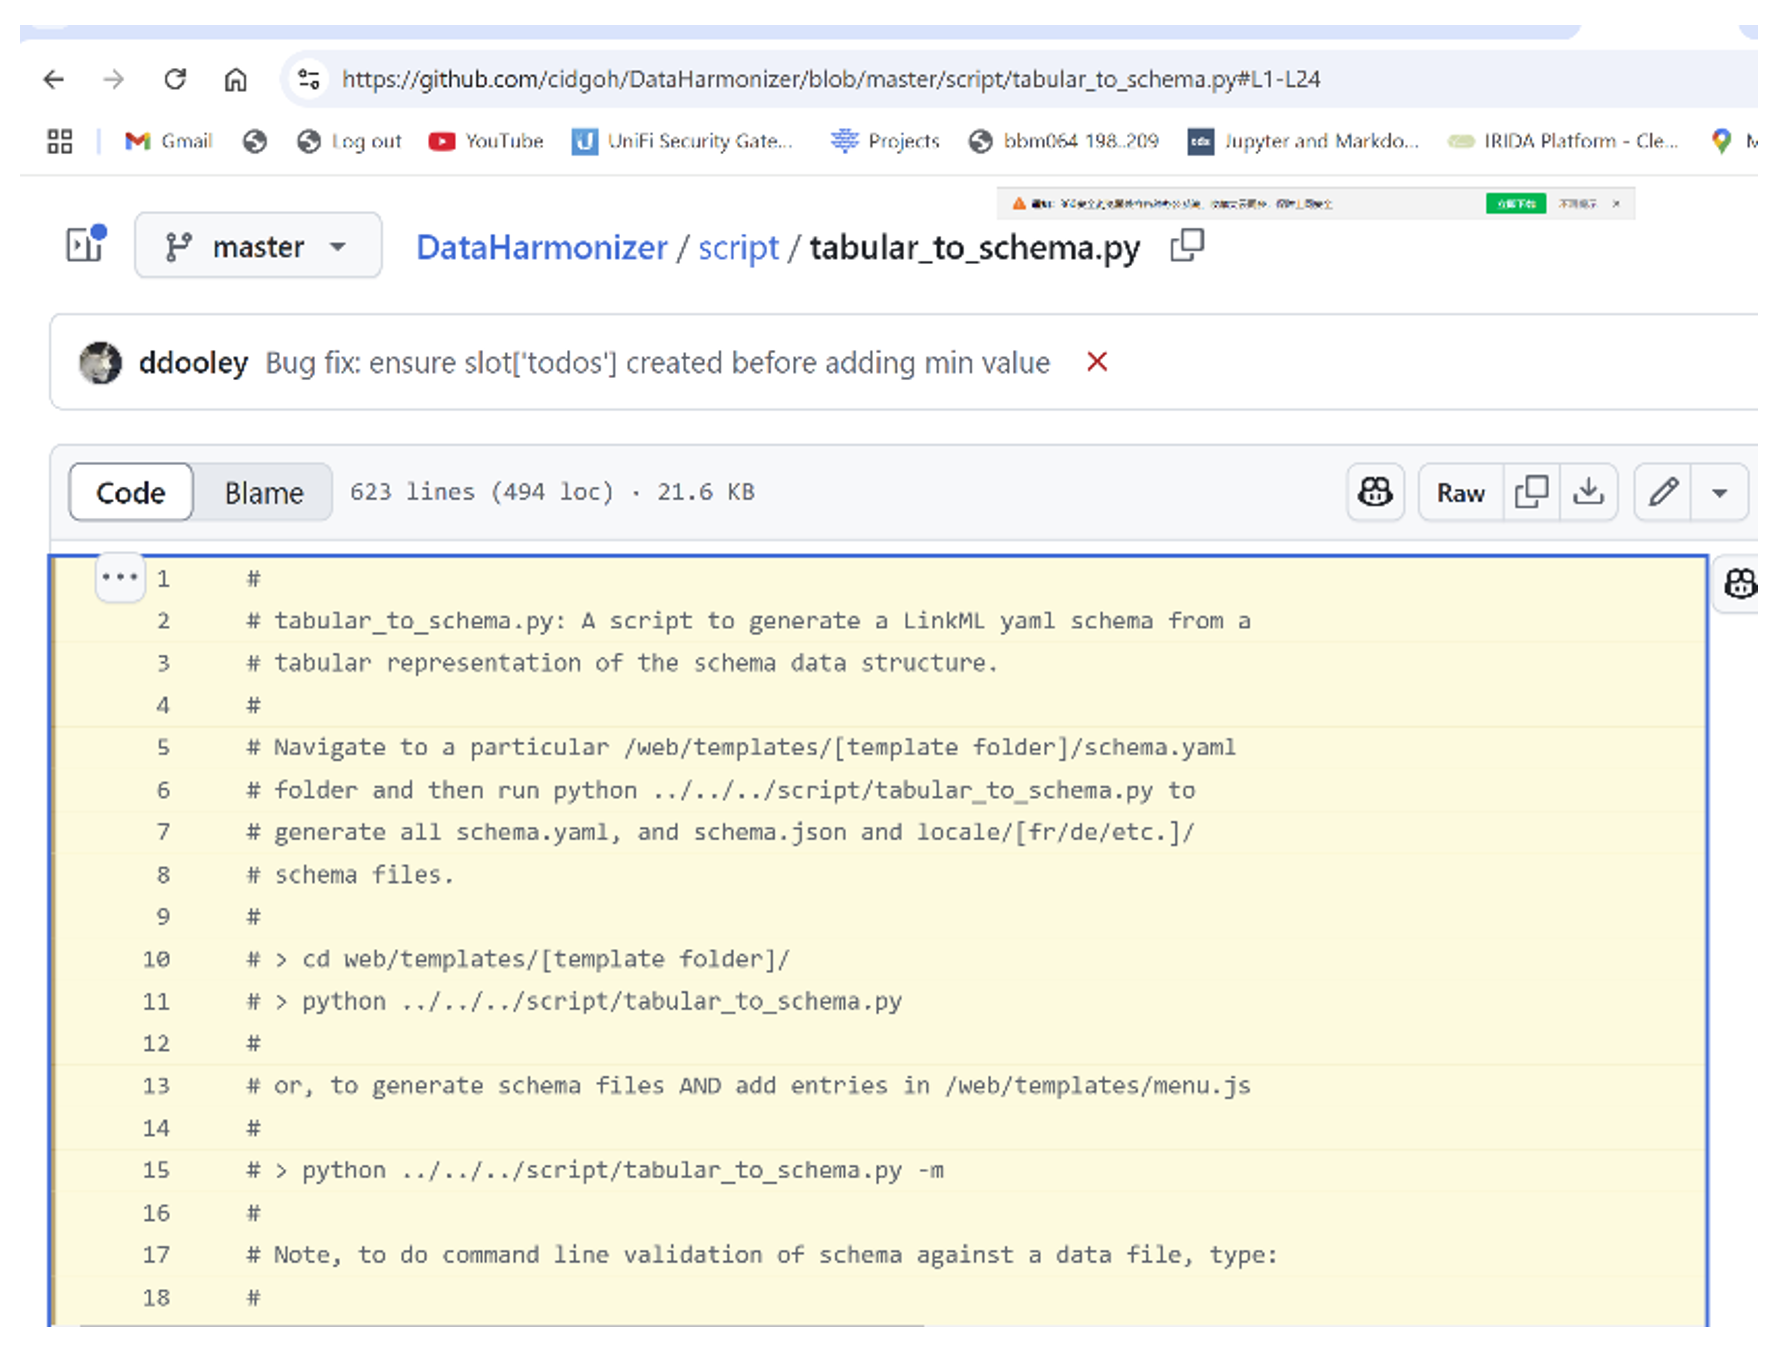The width and height of the screenshot is (1782, 1357).
Task: Switch to Code view tab
Action: (x=131, y=492)
